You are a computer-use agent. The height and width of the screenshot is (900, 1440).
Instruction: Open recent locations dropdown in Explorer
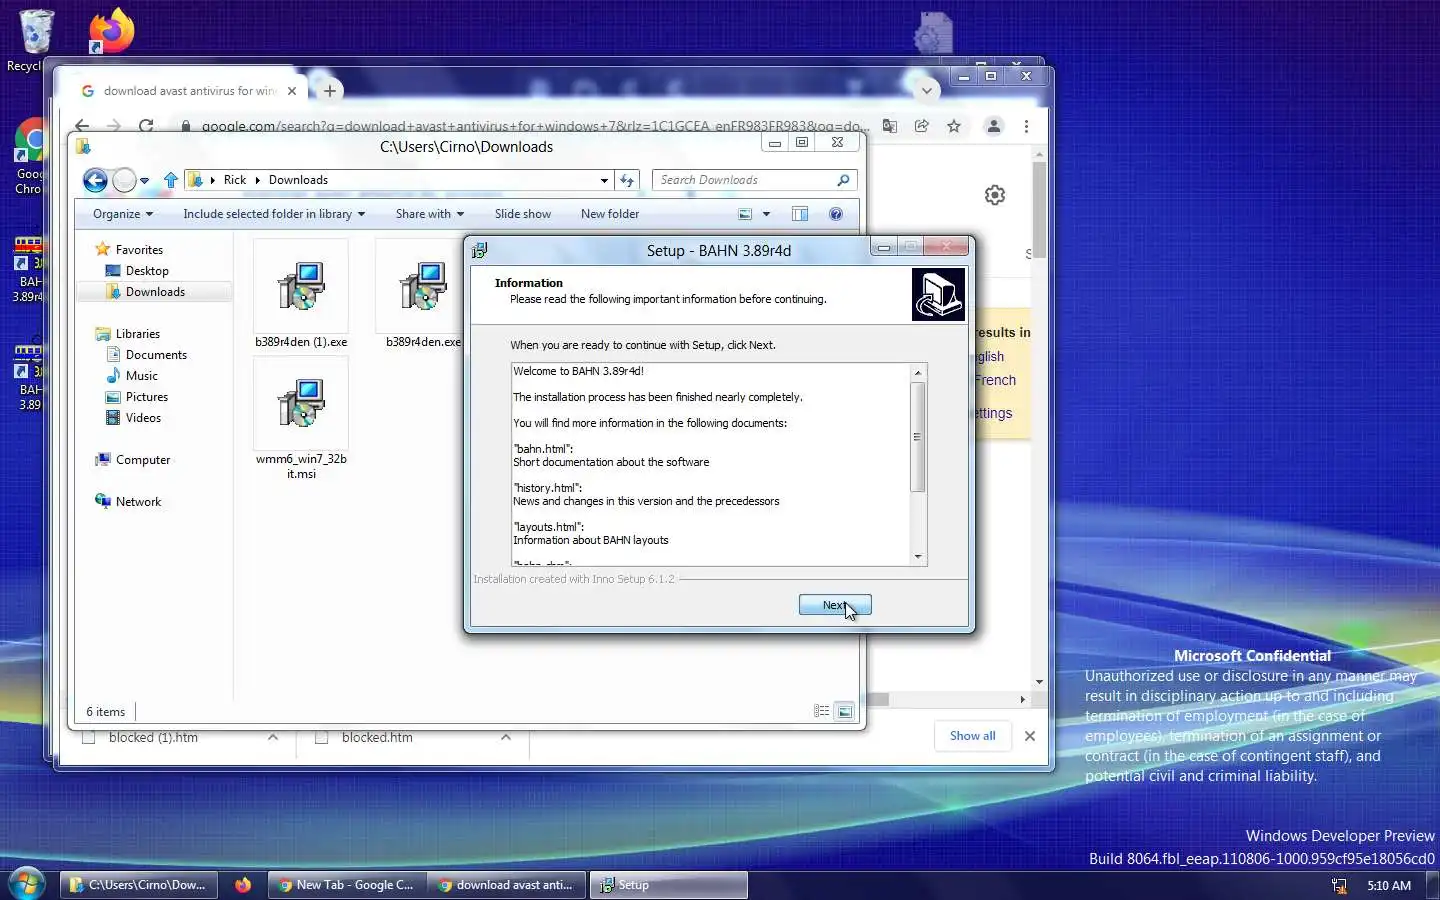[144, 181]
